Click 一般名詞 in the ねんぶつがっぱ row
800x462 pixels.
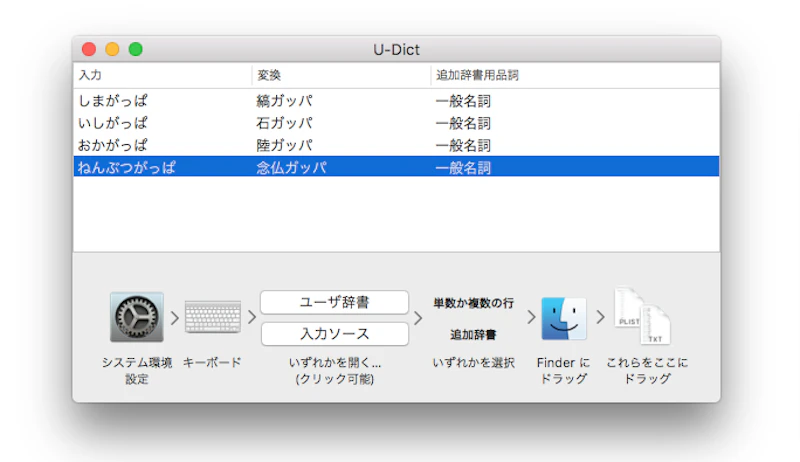pyautogui.click(x=463, y=168)
